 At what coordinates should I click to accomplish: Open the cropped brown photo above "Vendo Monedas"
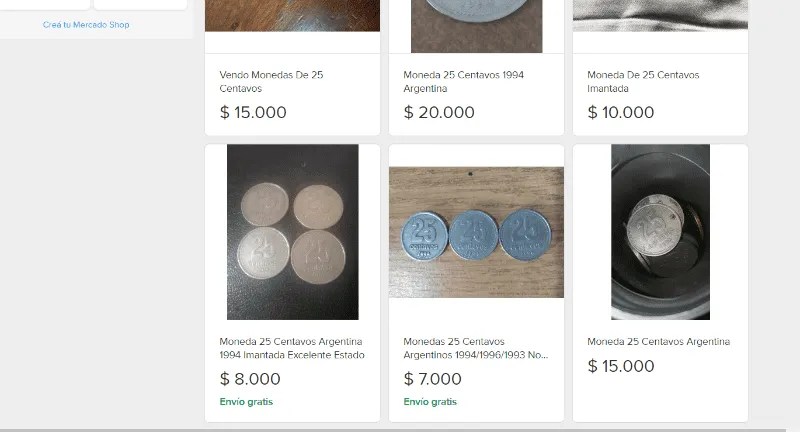pyautogui.click(x=292, y=15)
